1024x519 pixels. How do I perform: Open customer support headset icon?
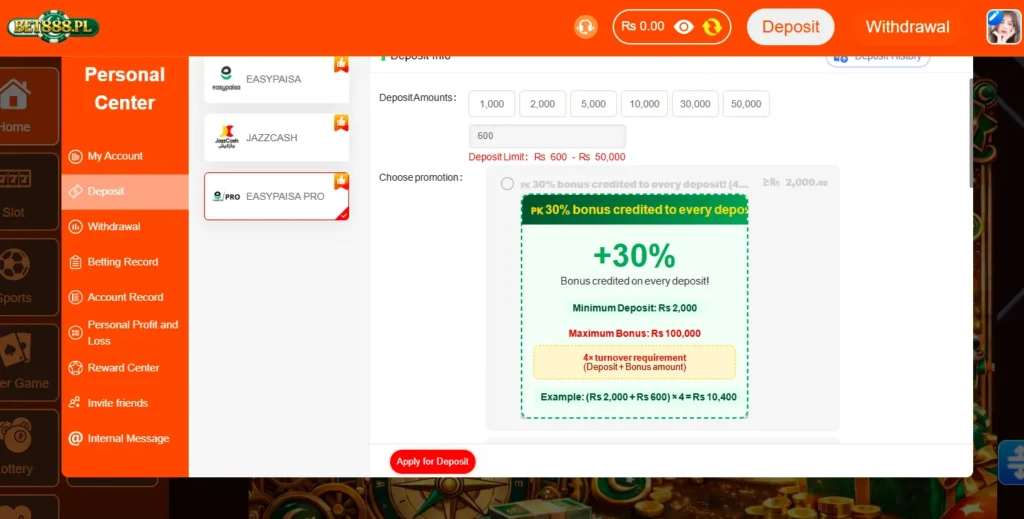(586, 27)
